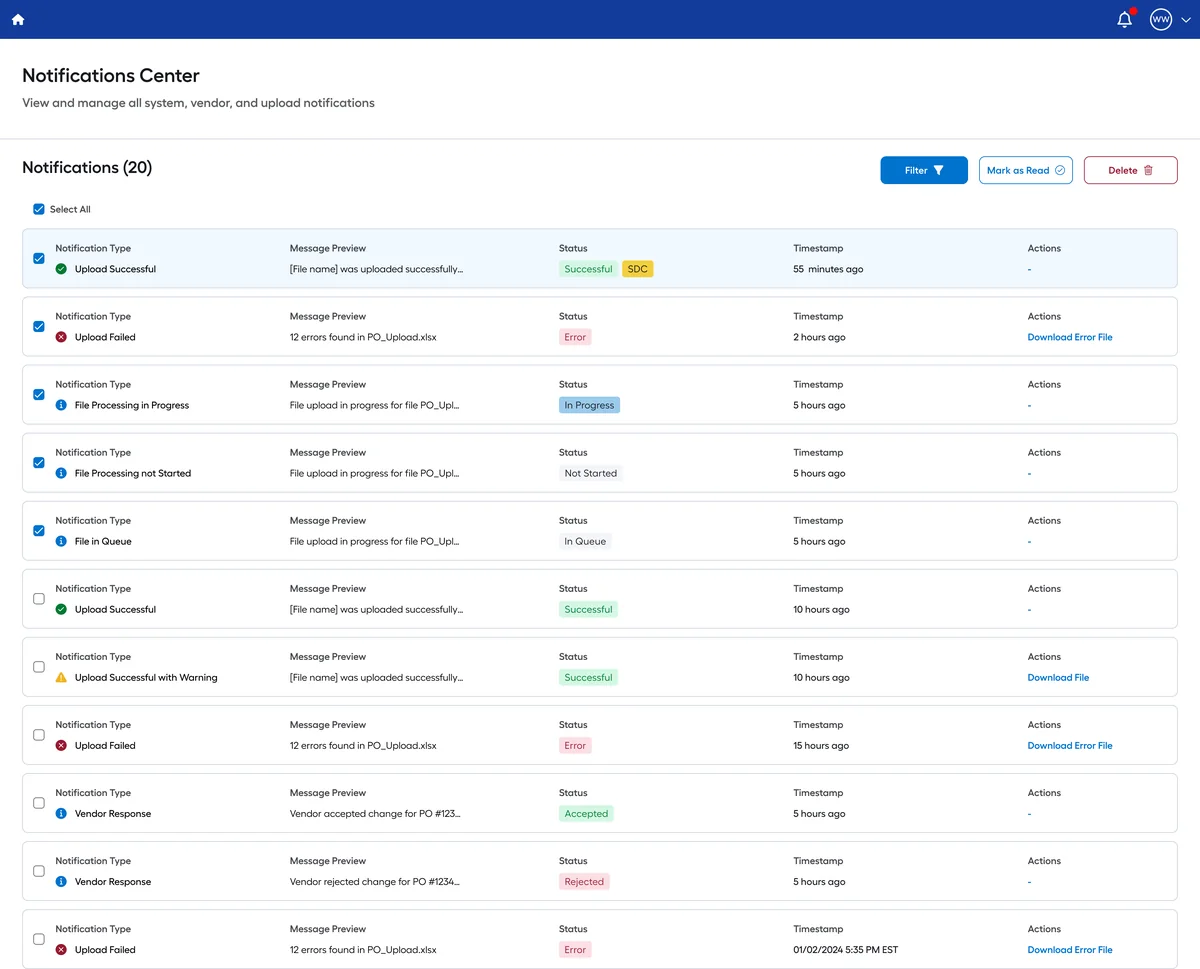
Task: Click info icon of rejected Vendor Response
Action: [61, 881]
